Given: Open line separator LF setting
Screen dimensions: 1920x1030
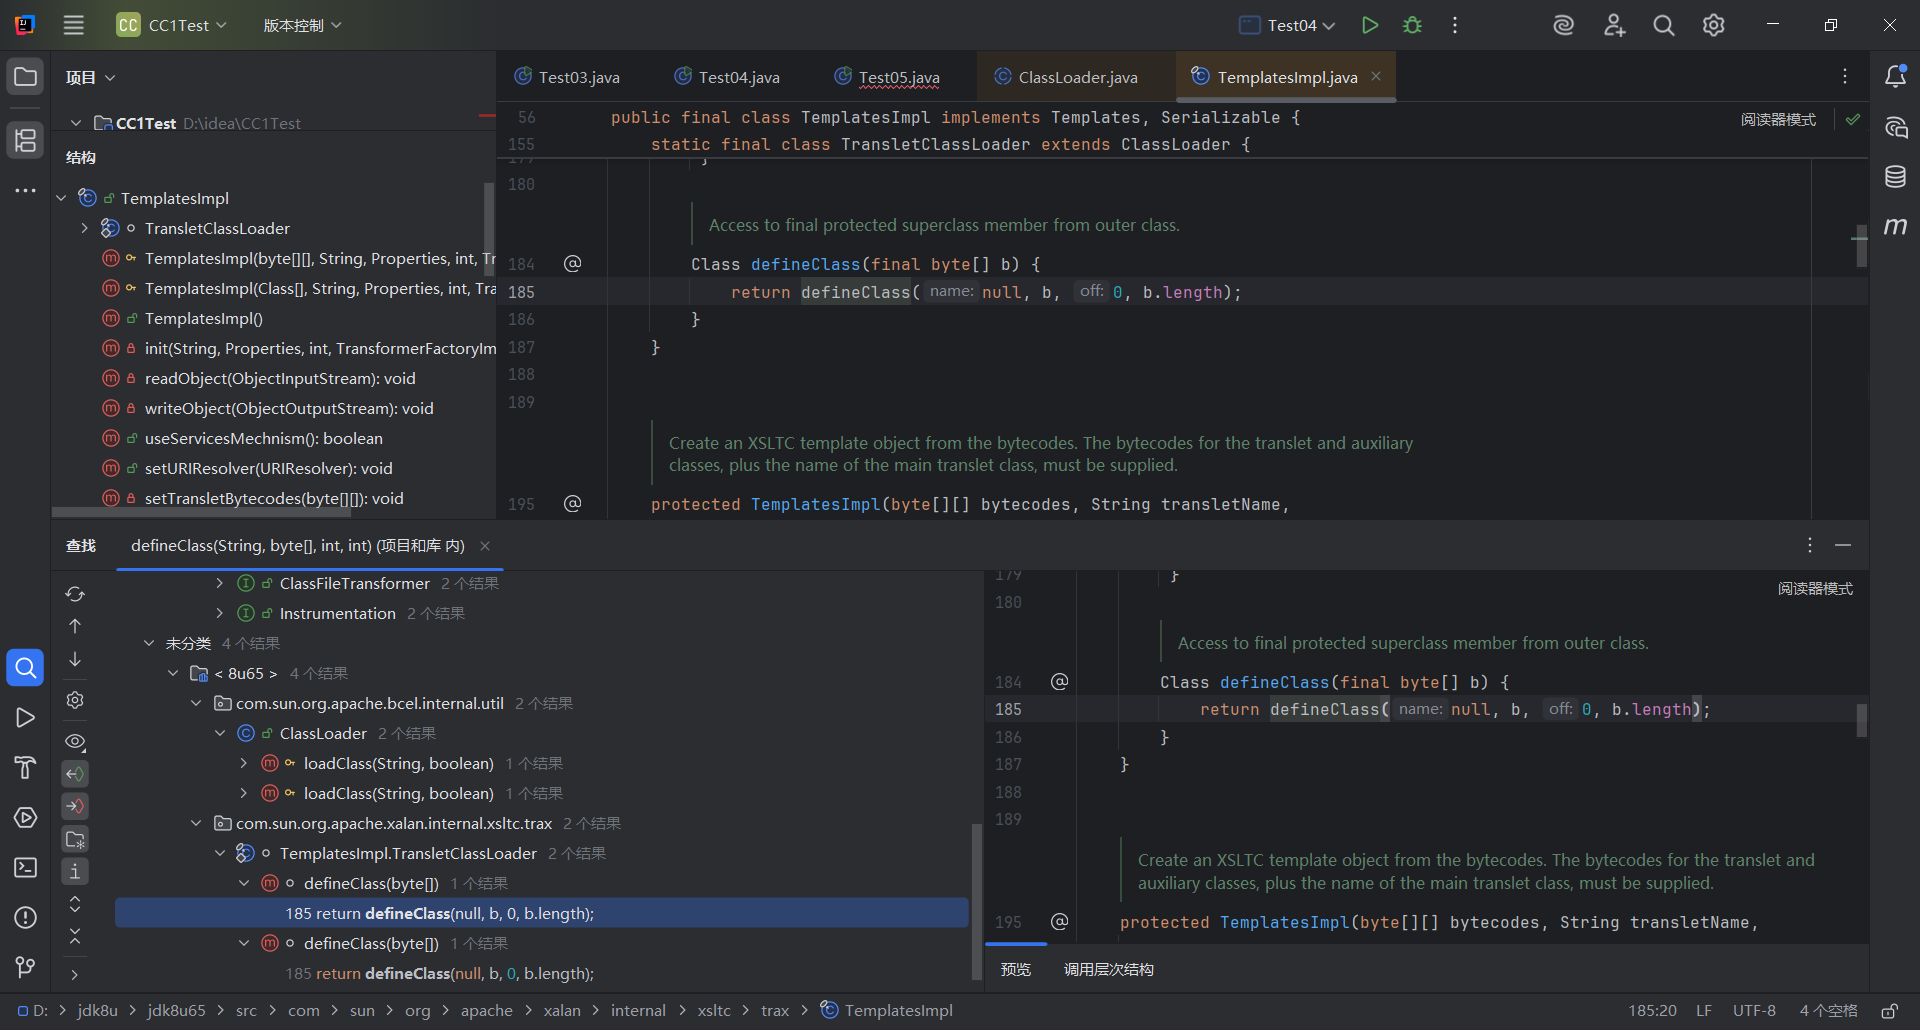Looking at the screenshot, I should click(1703, 1011).
